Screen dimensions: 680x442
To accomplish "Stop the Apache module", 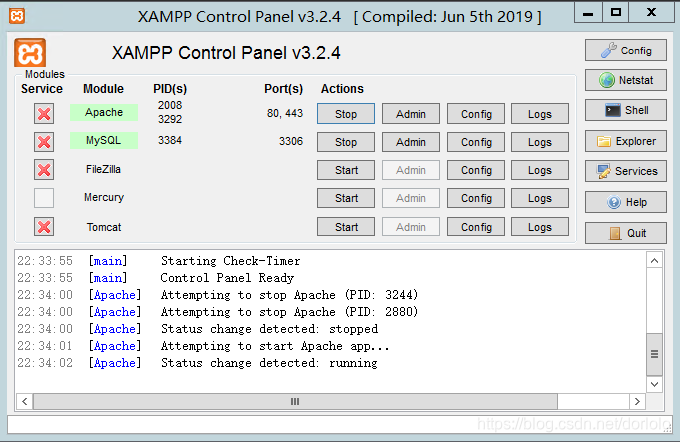I will (x=346, y=114).
